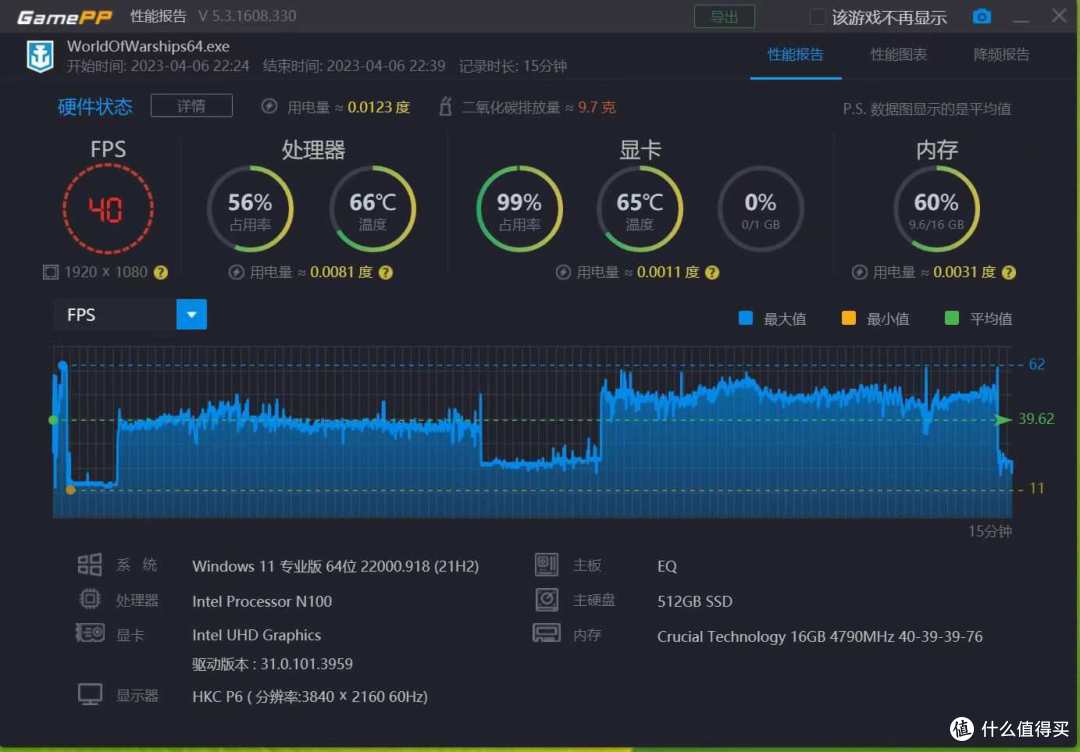Open help icon beside memory power 0.0031
This screenshot has width=1080, height=752.
[x=1009, y=273]
